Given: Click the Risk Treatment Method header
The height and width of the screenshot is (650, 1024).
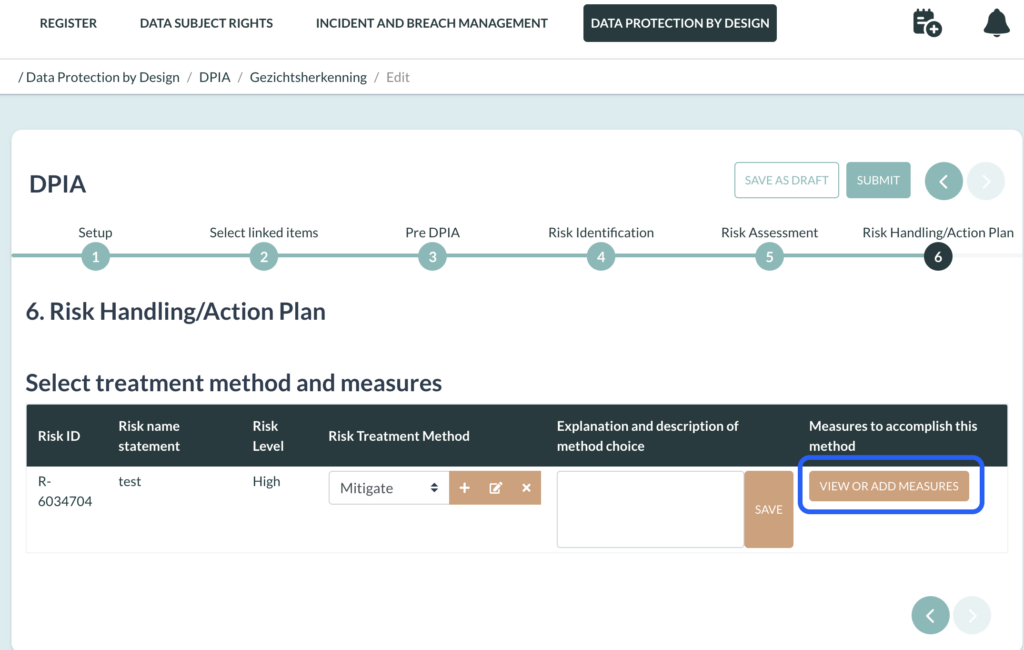Looking at the screenshot, I should 399,436.
